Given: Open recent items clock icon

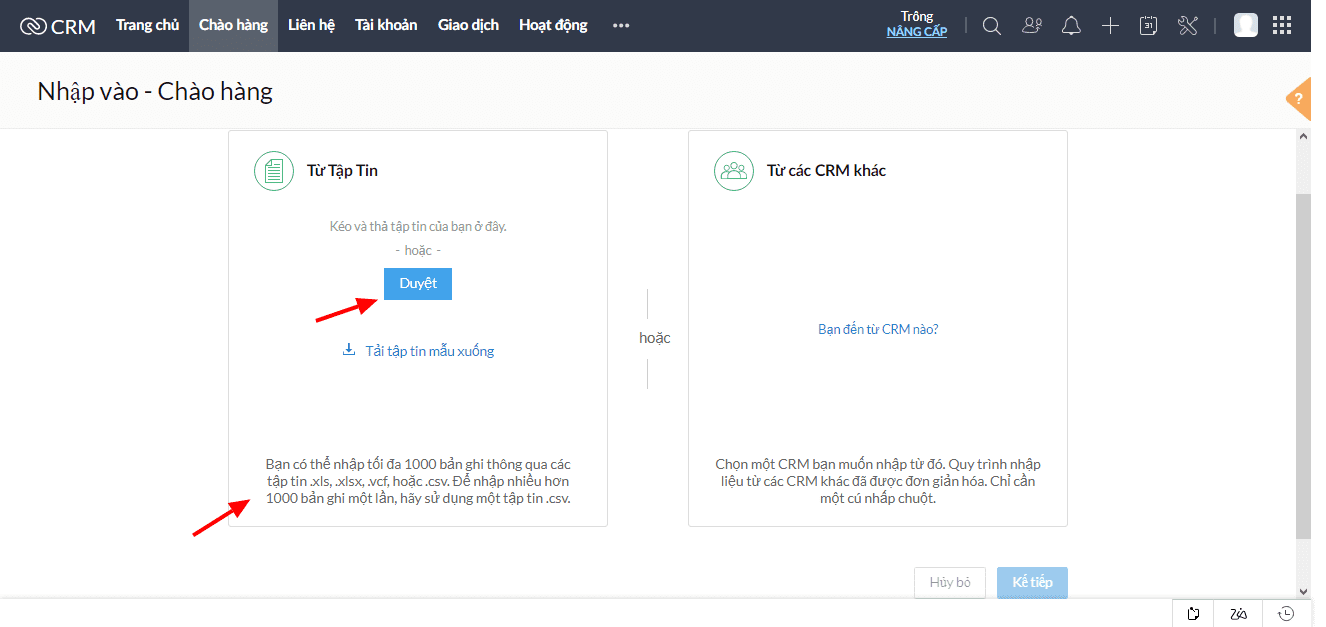Looking at the screenshot, I should (x=1287, y=613).
